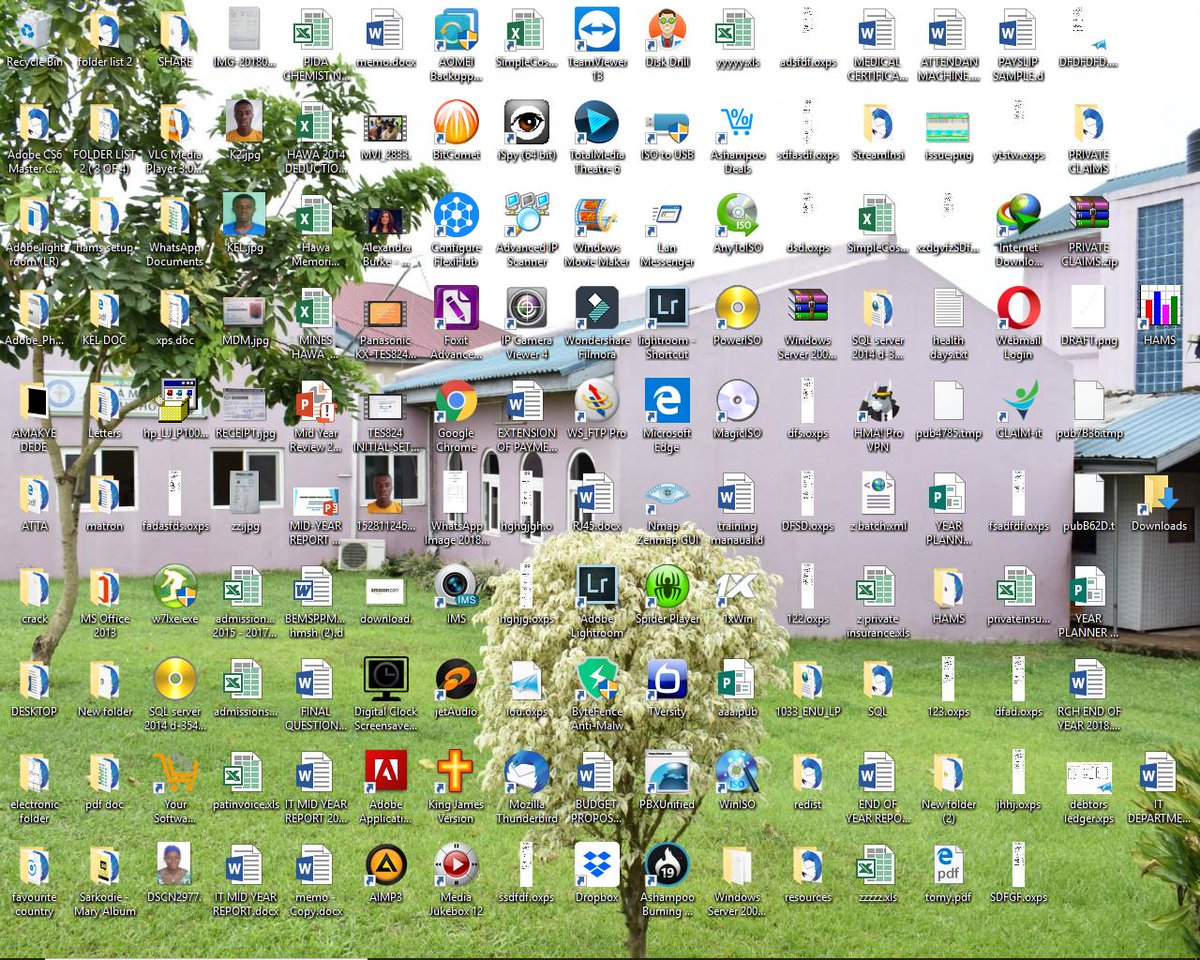1200x960 pixels.
Task: Launch MagicISO
Action: coord(737,401)
